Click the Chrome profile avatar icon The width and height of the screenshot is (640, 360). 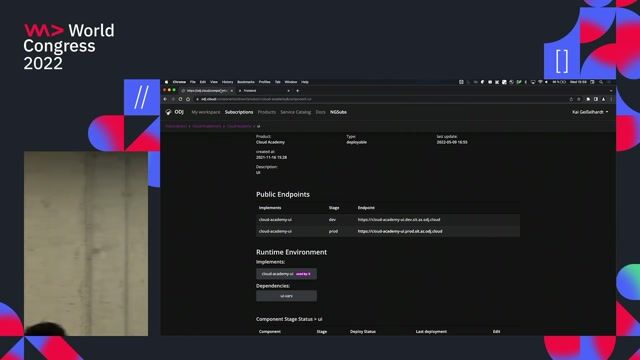click(x=604, y=99)
